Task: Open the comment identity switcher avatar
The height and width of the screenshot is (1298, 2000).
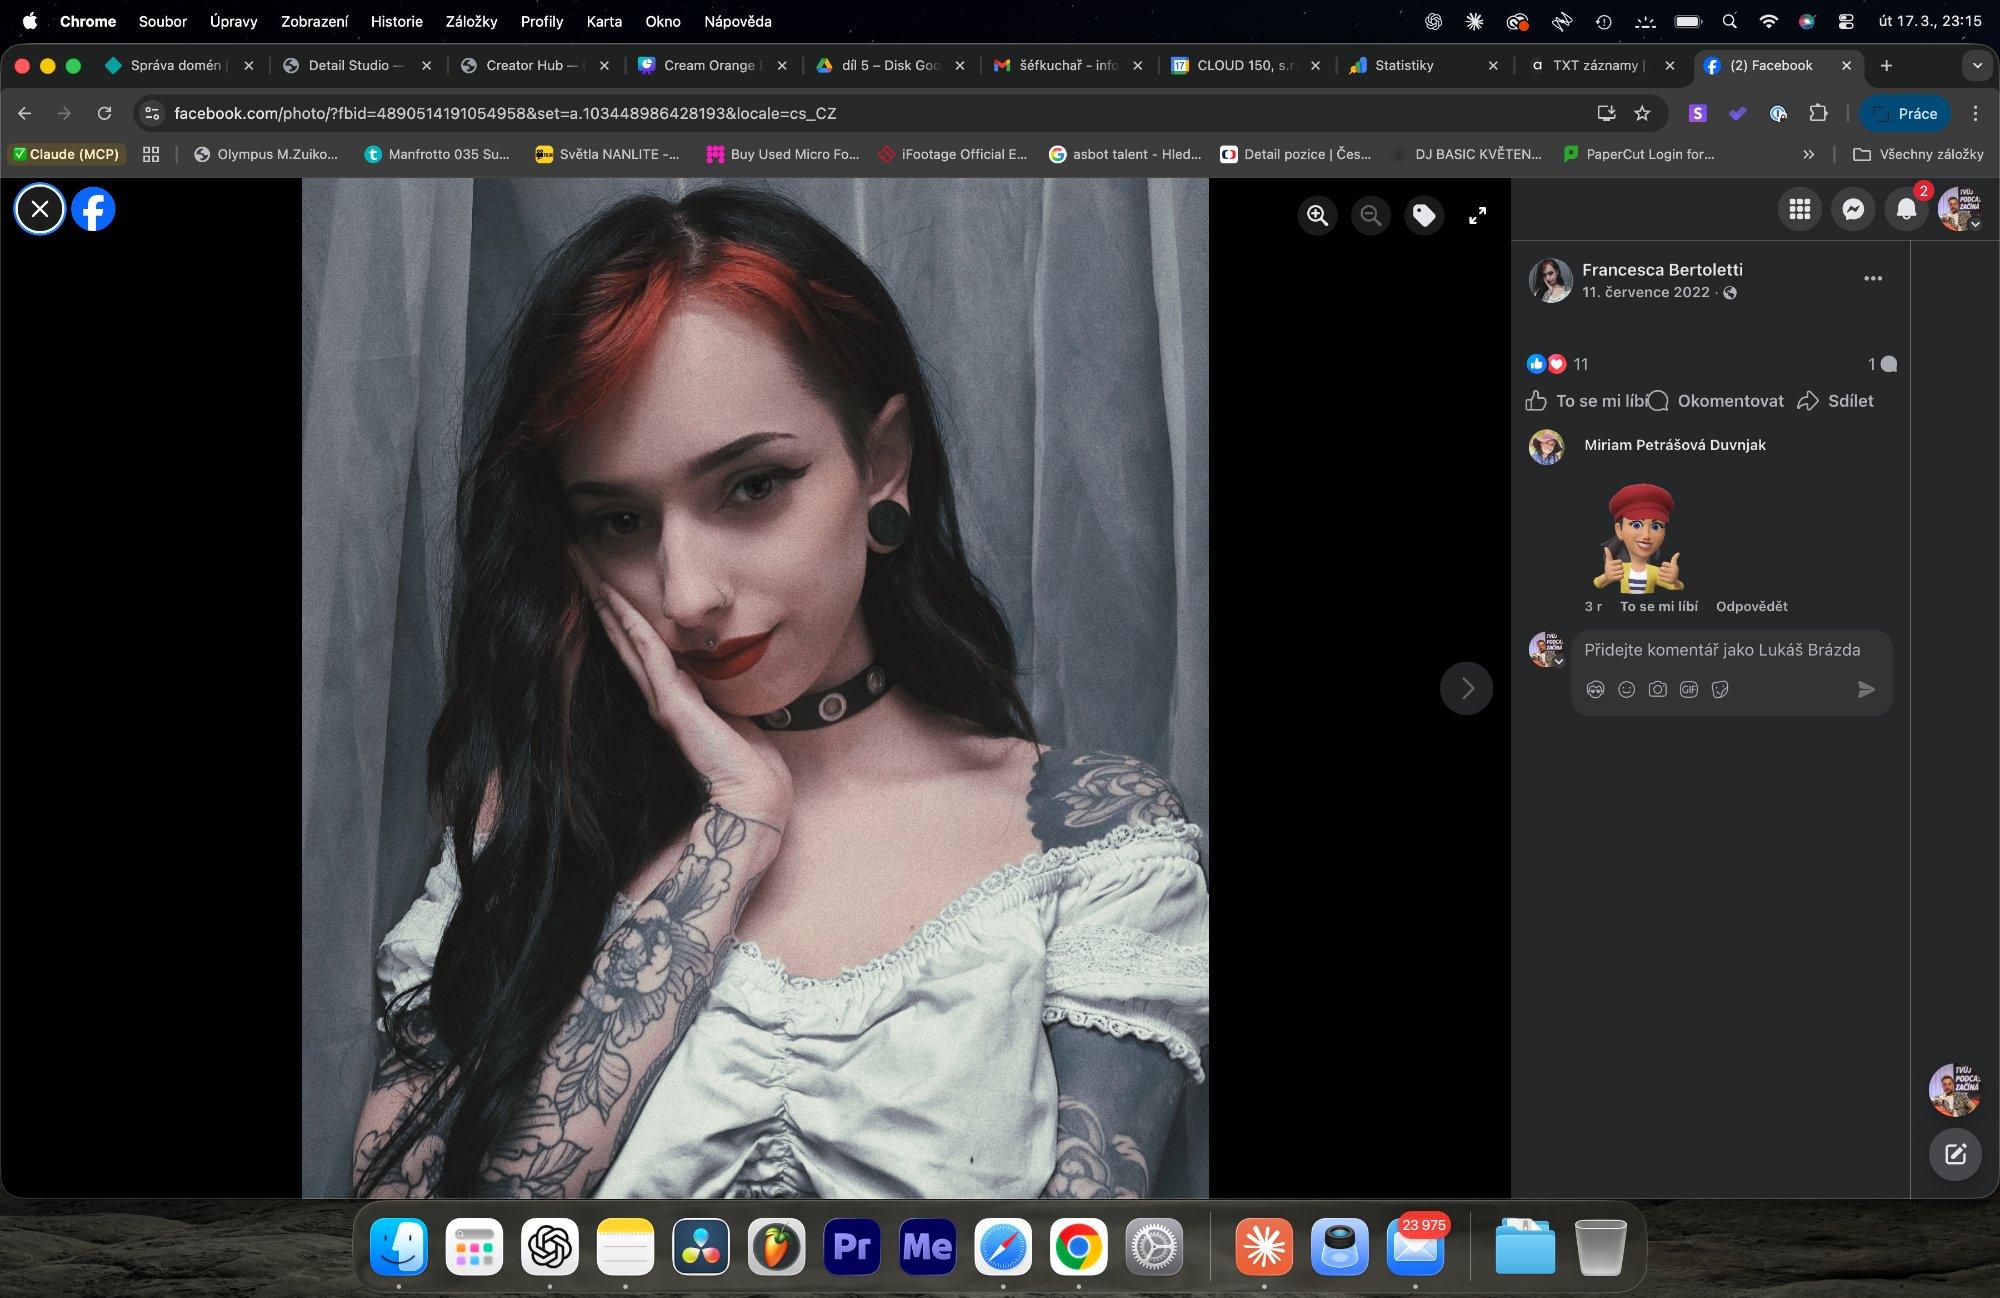Action: click(1546, 649)
